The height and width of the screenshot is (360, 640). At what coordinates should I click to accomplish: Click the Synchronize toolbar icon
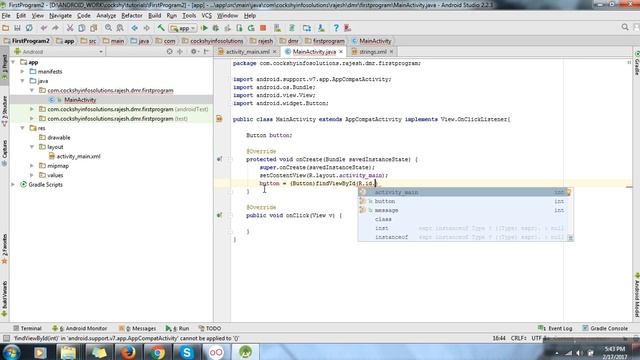pyautogui.click(x=29, y=28)
